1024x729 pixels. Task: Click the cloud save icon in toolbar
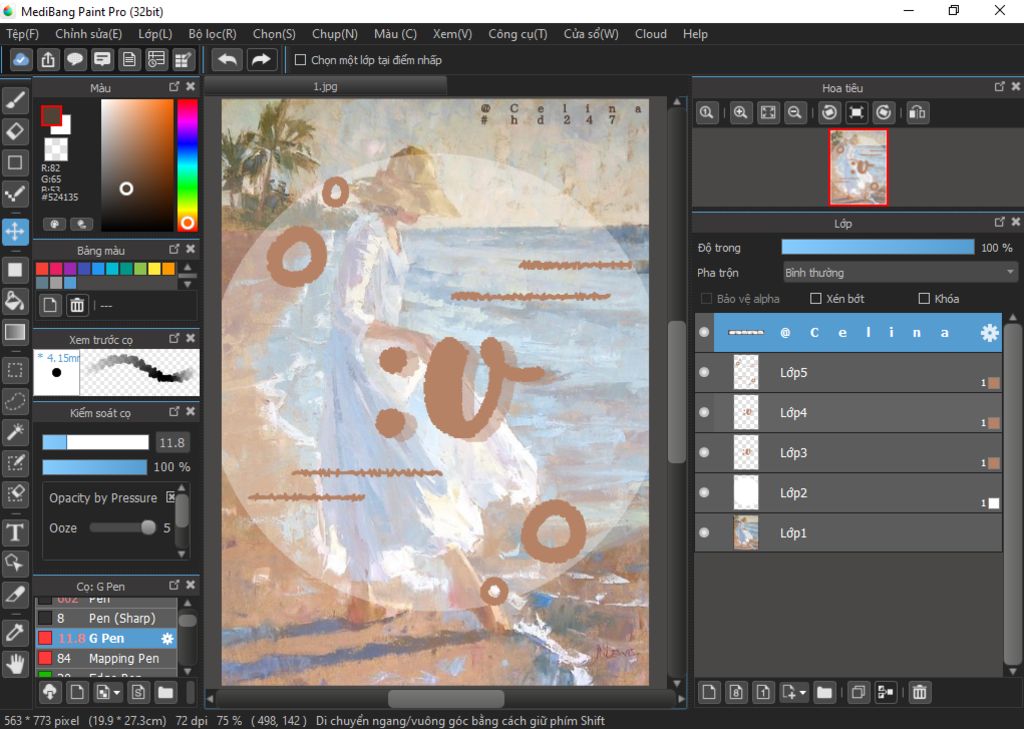pyautogui.click(x=21, y=60)
